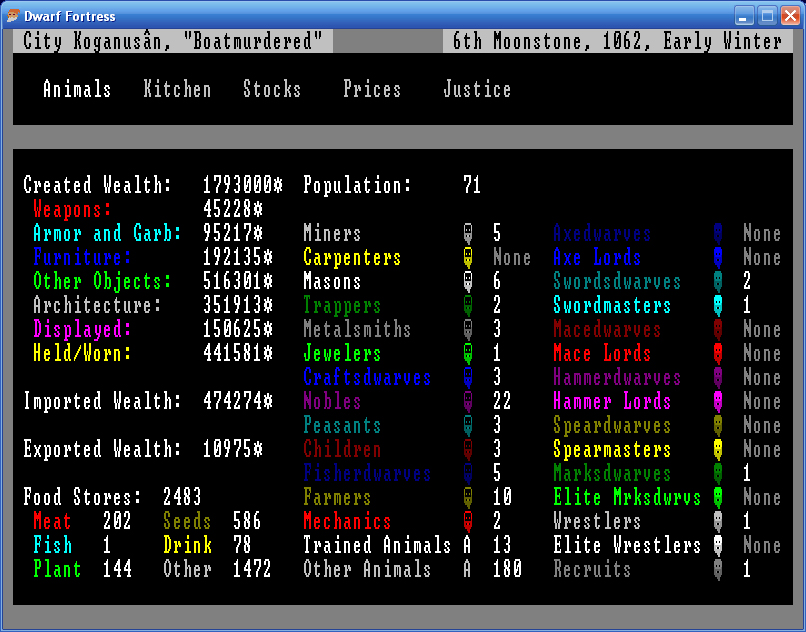The height and width of the screenshot is (632, 806).
Task: Click the Exported Wealth value 10975
Action: [x=233, y=449]
